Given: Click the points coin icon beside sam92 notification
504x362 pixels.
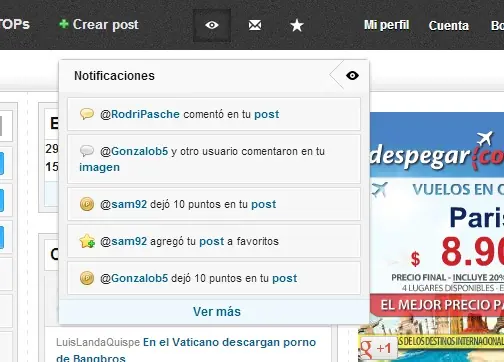Looking at the screenshot, I should click(87, 204).
